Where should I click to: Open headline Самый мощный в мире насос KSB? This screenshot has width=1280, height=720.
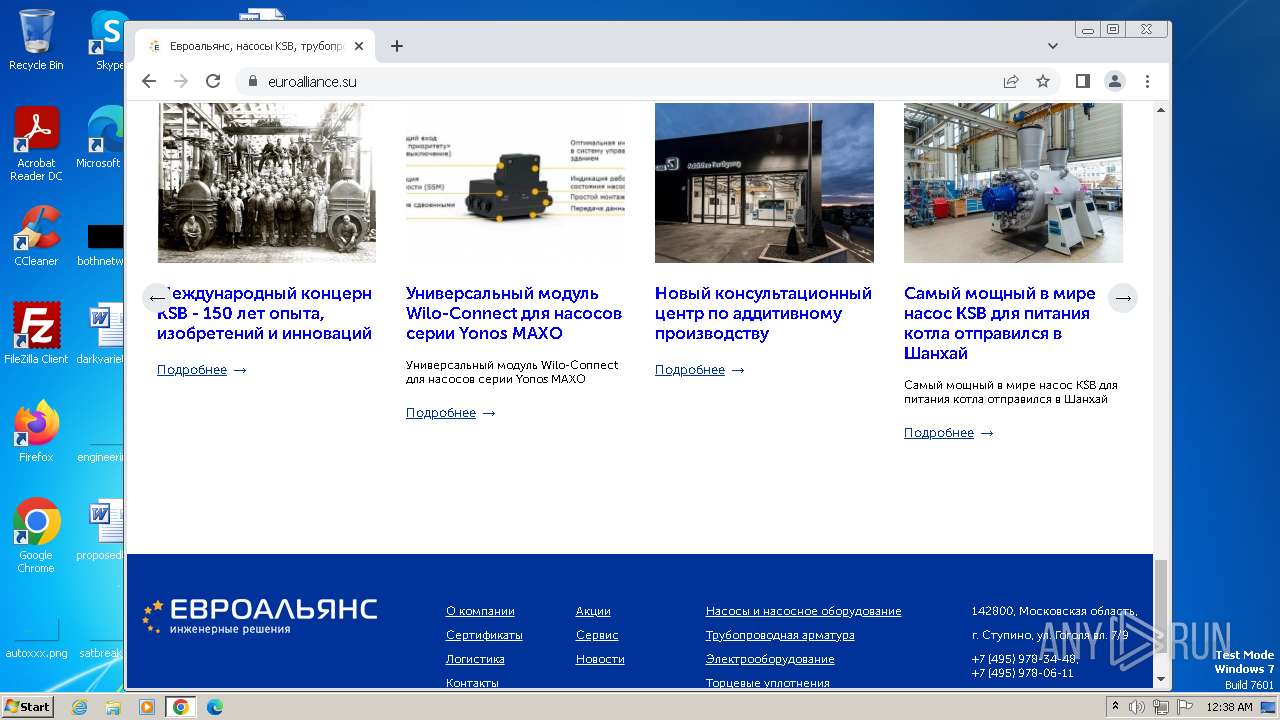[1000, 323]
